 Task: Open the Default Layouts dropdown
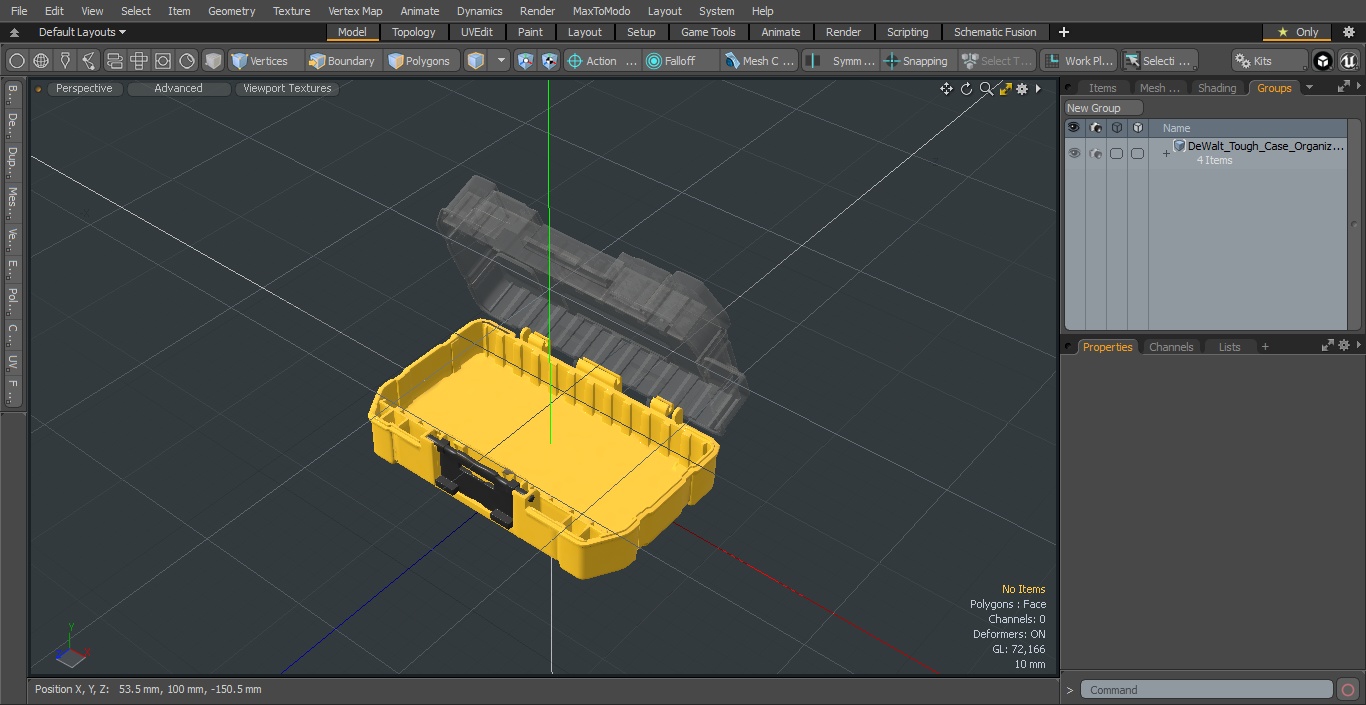tap(82, 32)
